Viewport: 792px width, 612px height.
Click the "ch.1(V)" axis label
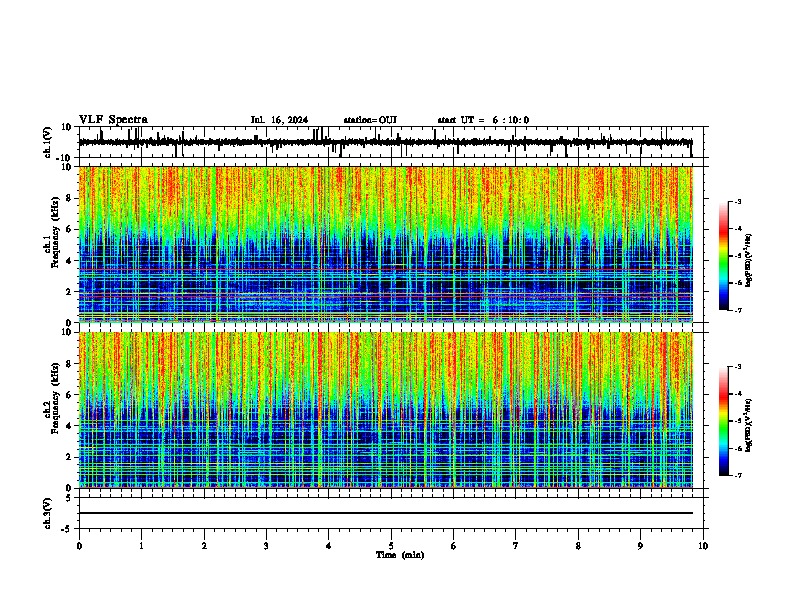point(48,142)
